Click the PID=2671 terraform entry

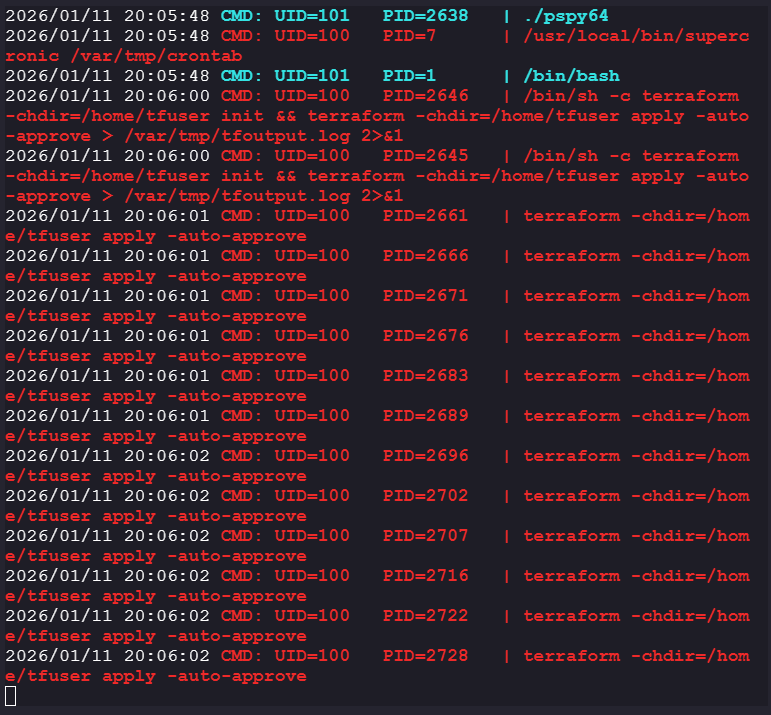pyautogui.click(x=425, y=296)
